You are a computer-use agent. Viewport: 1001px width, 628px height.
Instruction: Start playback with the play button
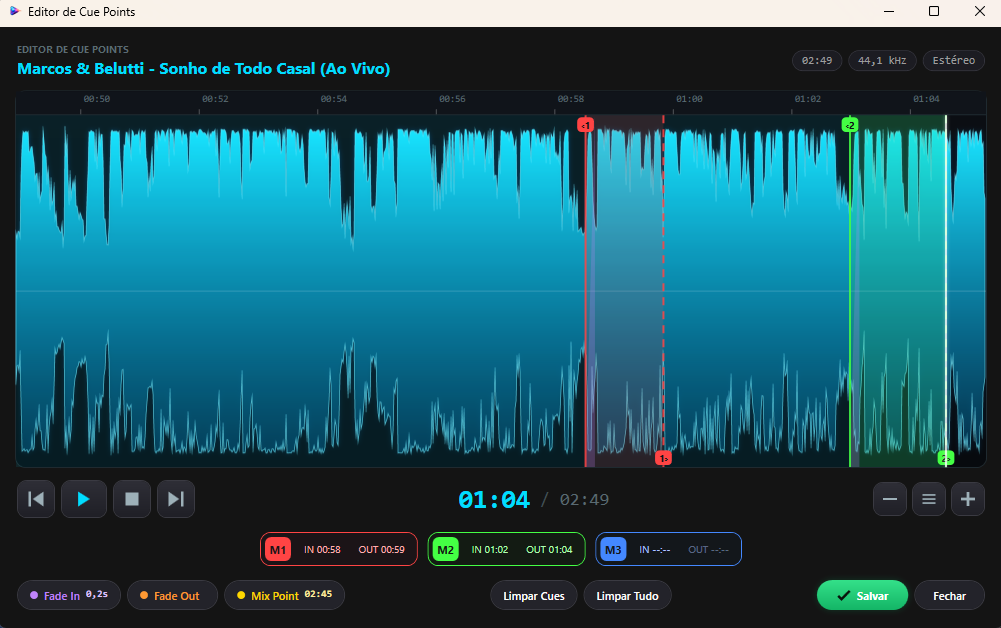84,499
